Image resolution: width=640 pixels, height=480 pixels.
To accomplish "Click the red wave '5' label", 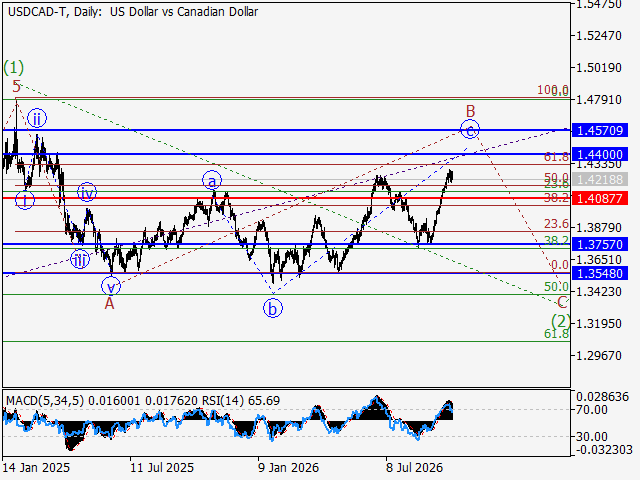I will [16, 86].
